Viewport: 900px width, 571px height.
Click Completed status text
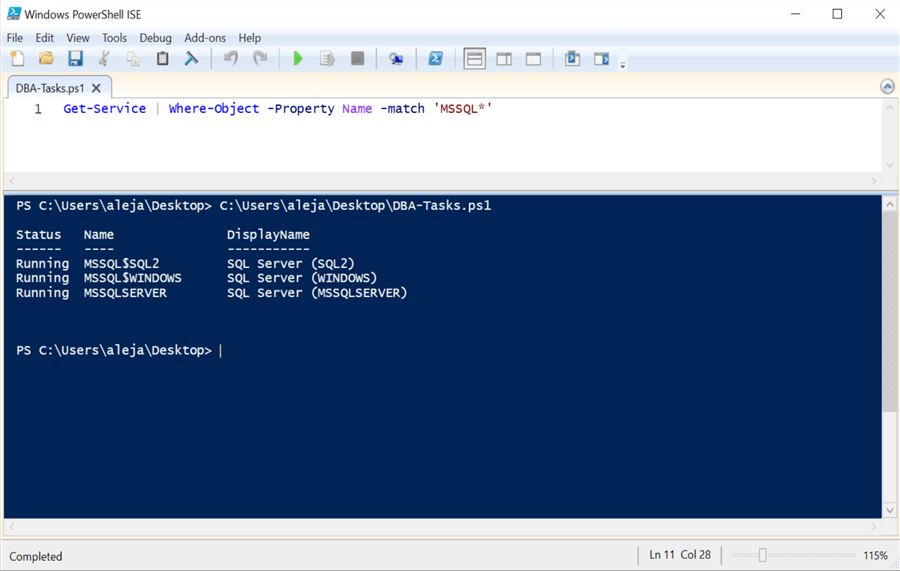coord(36,556)
